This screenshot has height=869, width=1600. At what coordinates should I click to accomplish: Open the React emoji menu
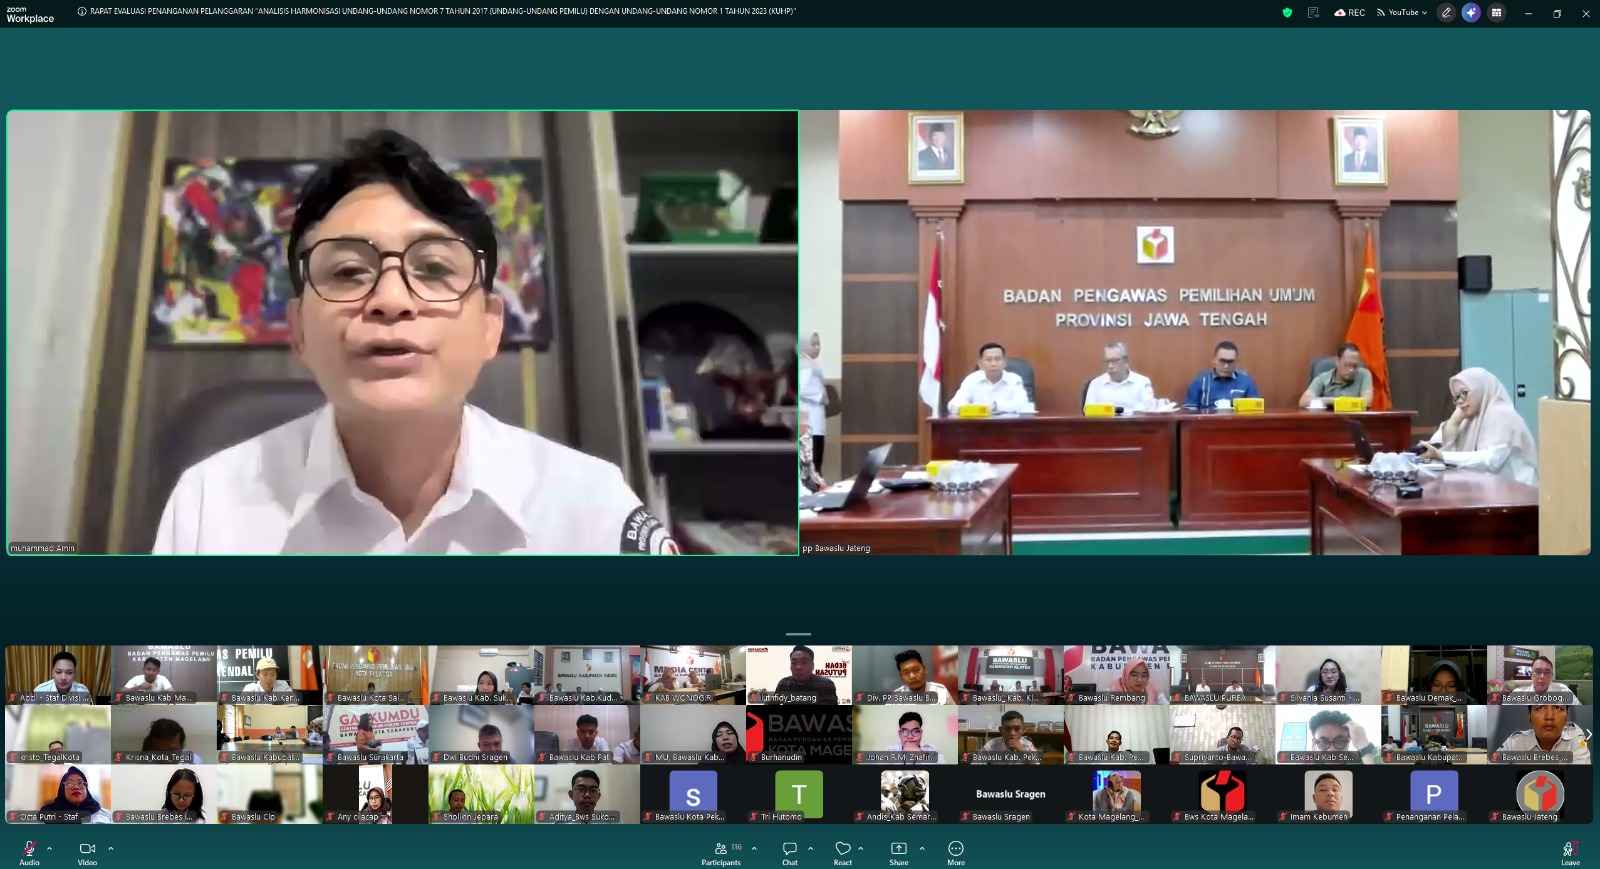pyautogui.click(x=843, y=851)
